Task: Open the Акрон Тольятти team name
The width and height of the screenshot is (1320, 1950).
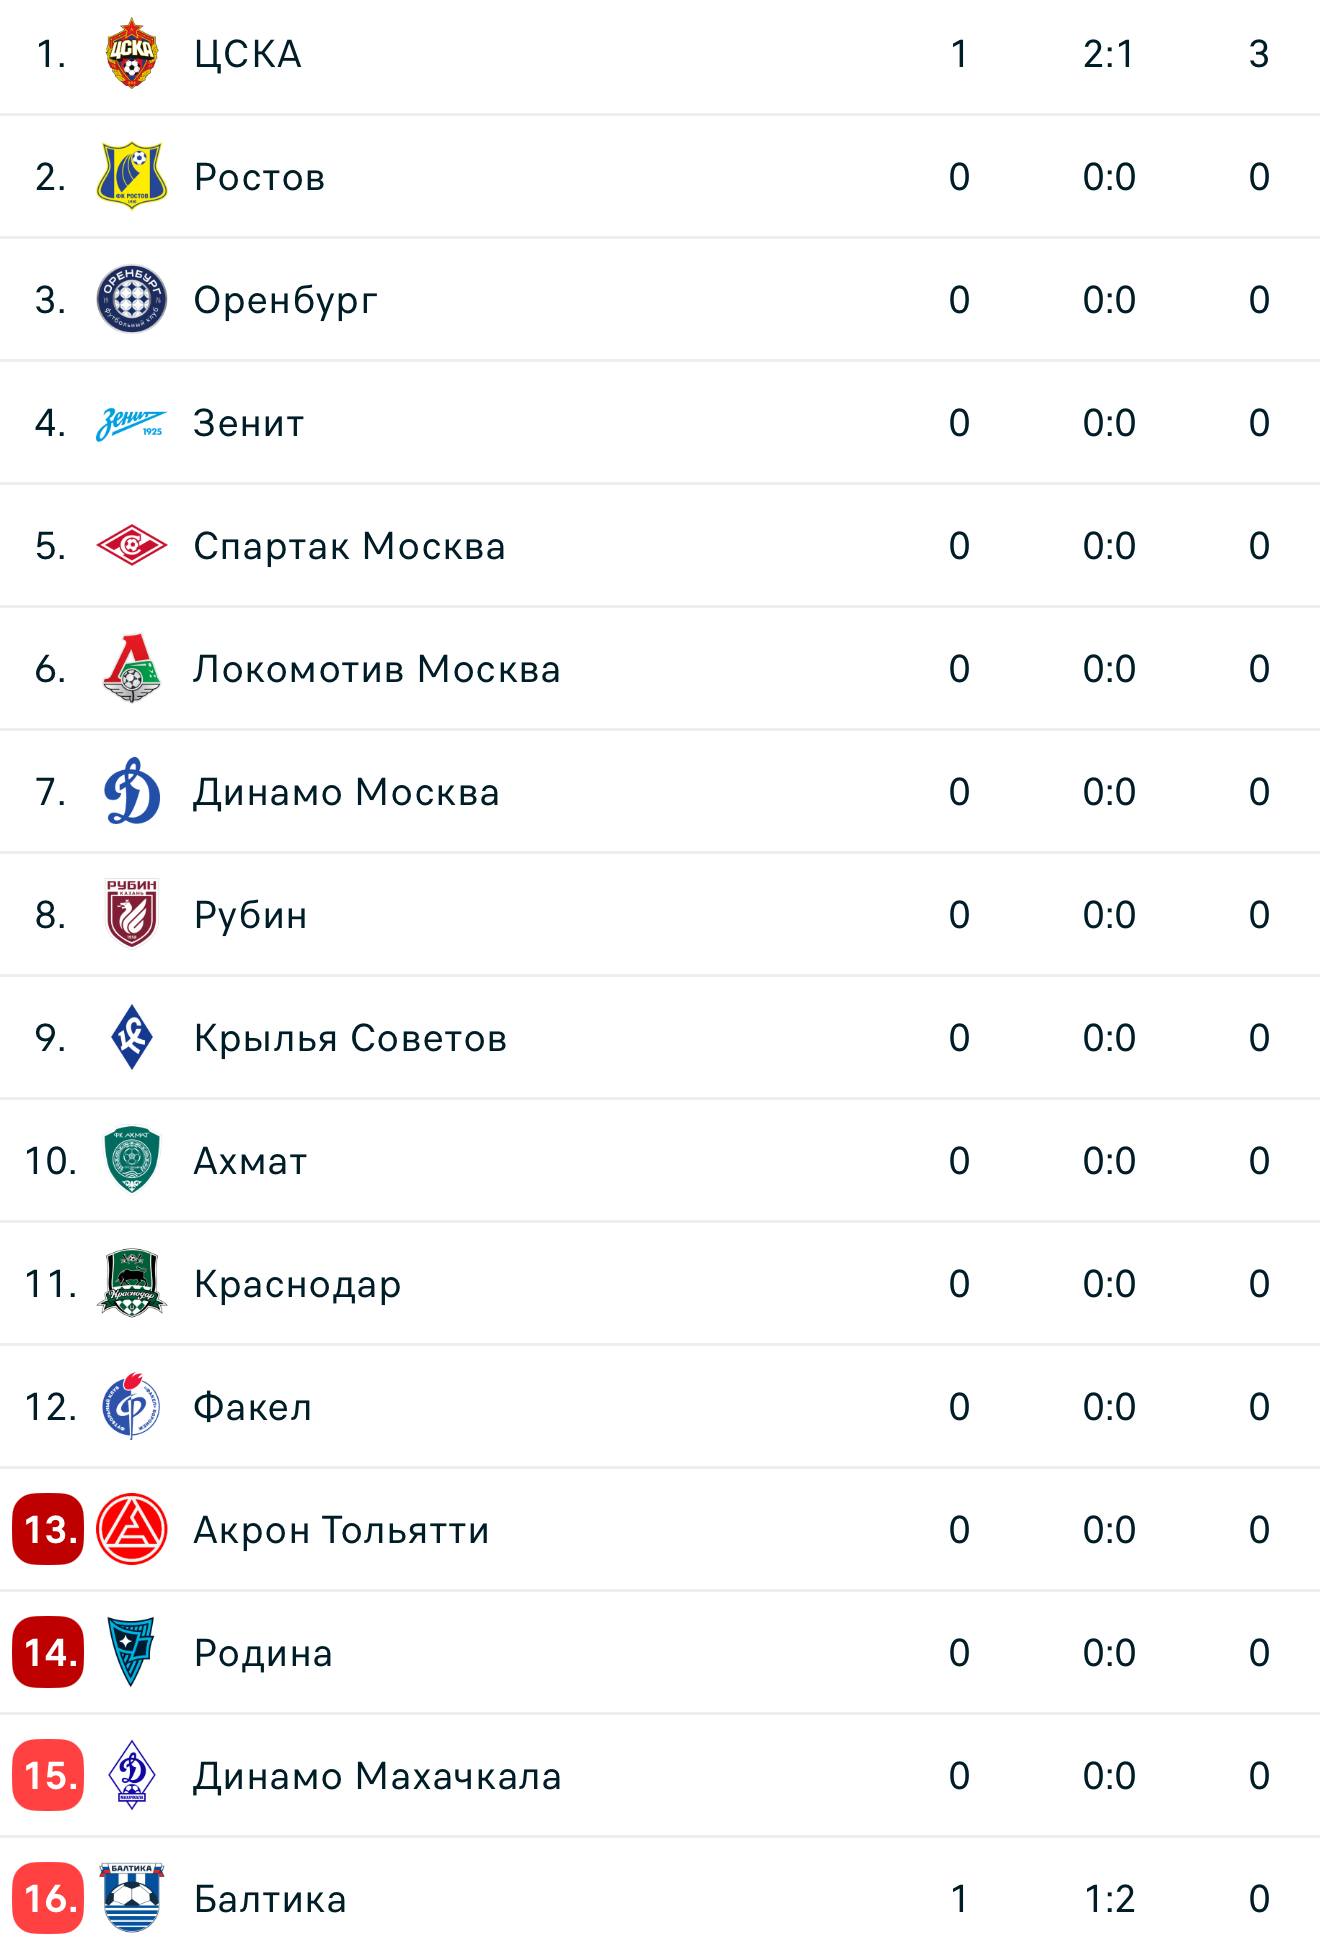Action: click(341, 1530)
